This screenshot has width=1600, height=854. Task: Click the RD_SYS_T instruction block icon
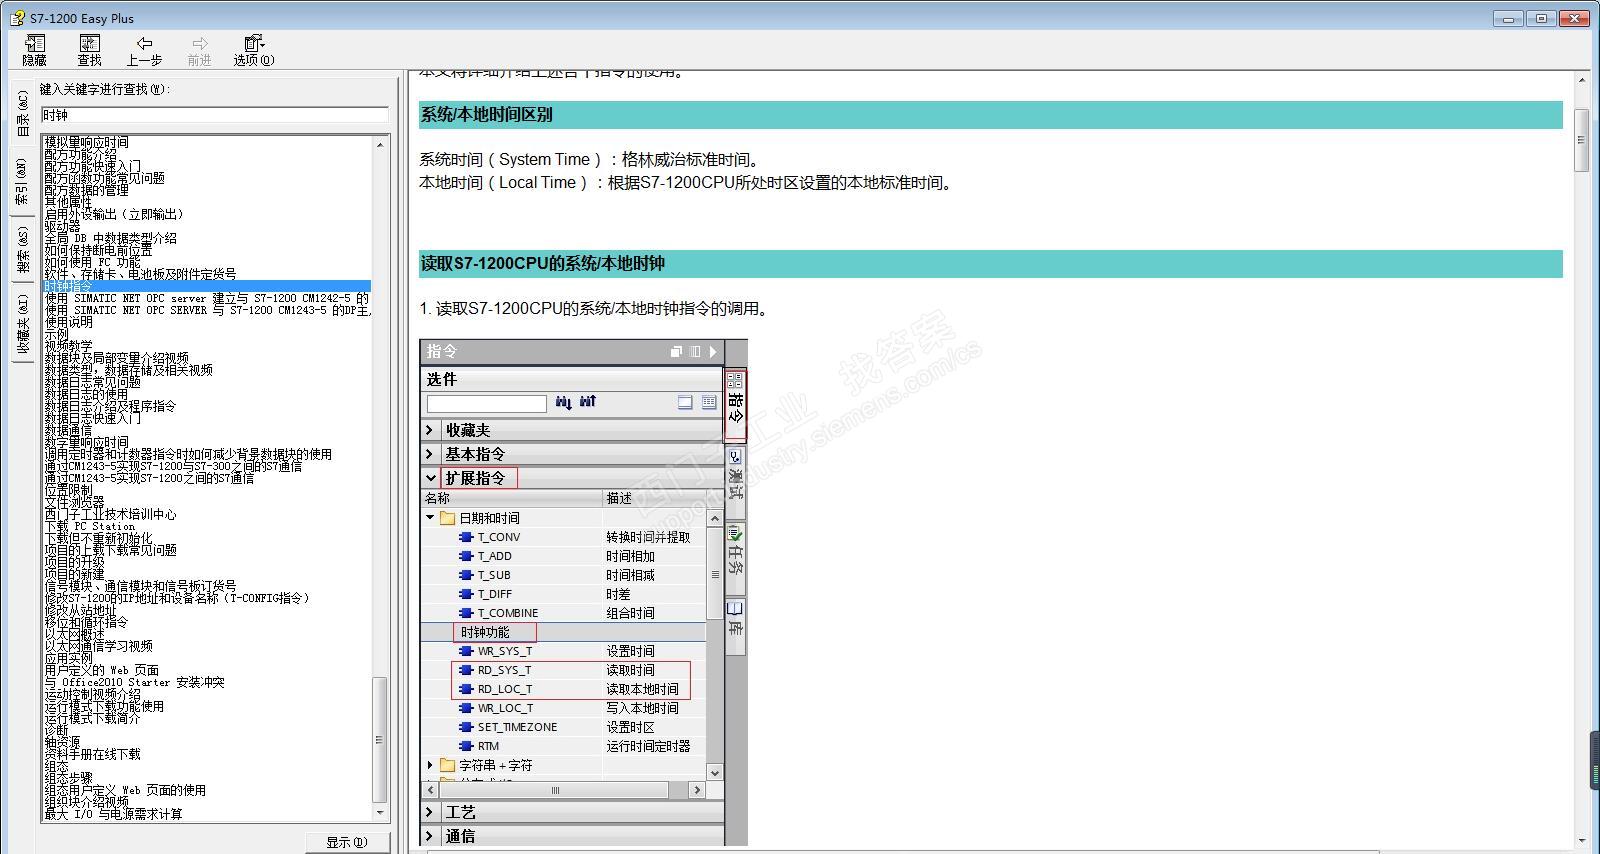(465, 670)
